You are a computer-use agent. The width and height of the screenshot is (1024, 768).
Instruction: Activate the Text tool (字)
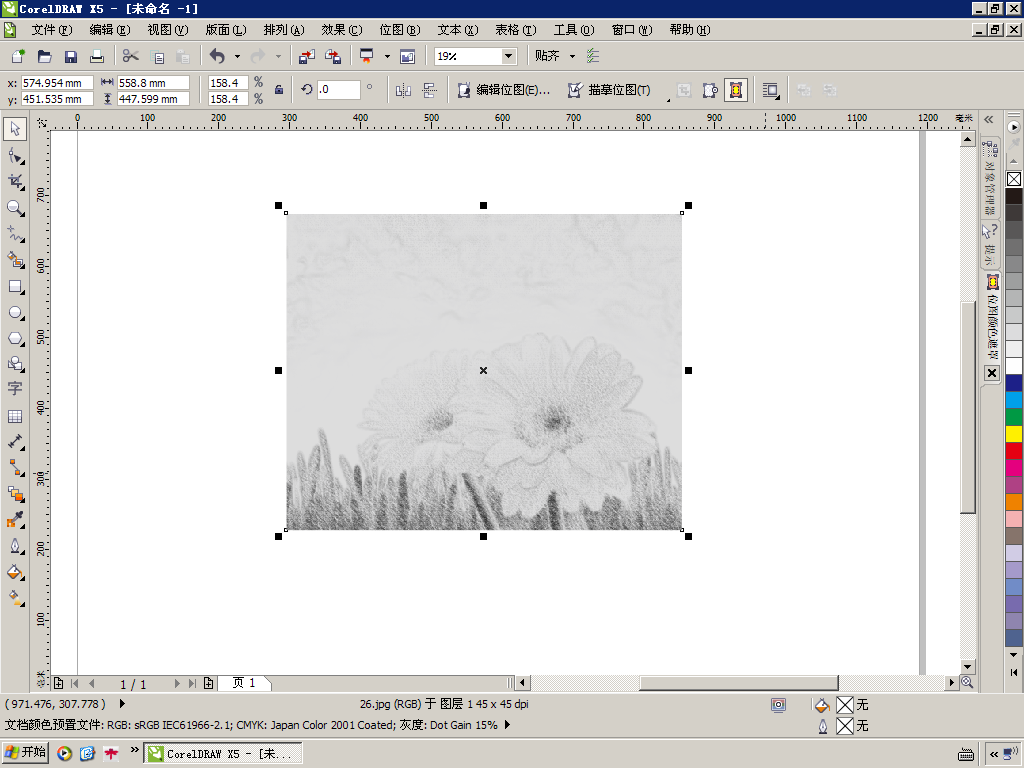pyautogui.click(x=15, y=389)
